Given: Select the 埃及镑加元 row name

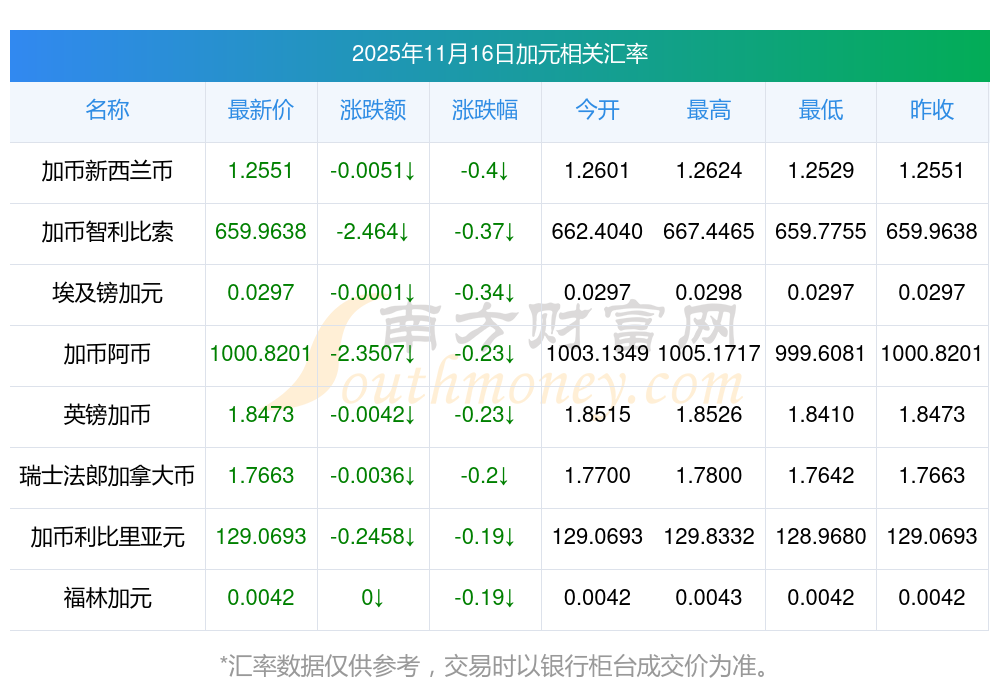Looking at the screenshot, I should [107, 293].
